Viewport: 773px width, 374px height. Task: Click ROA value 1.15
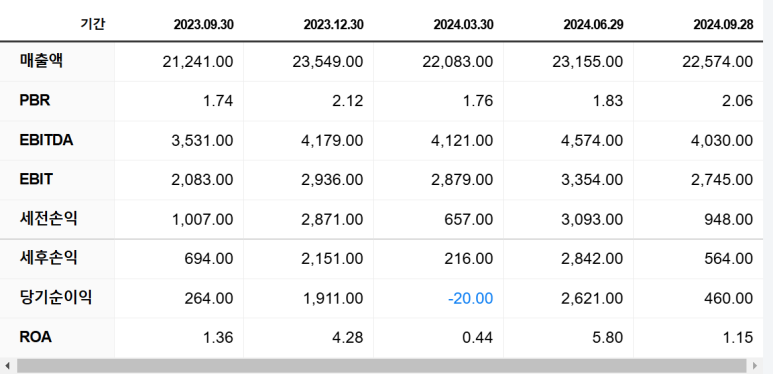tap(738, 338)
